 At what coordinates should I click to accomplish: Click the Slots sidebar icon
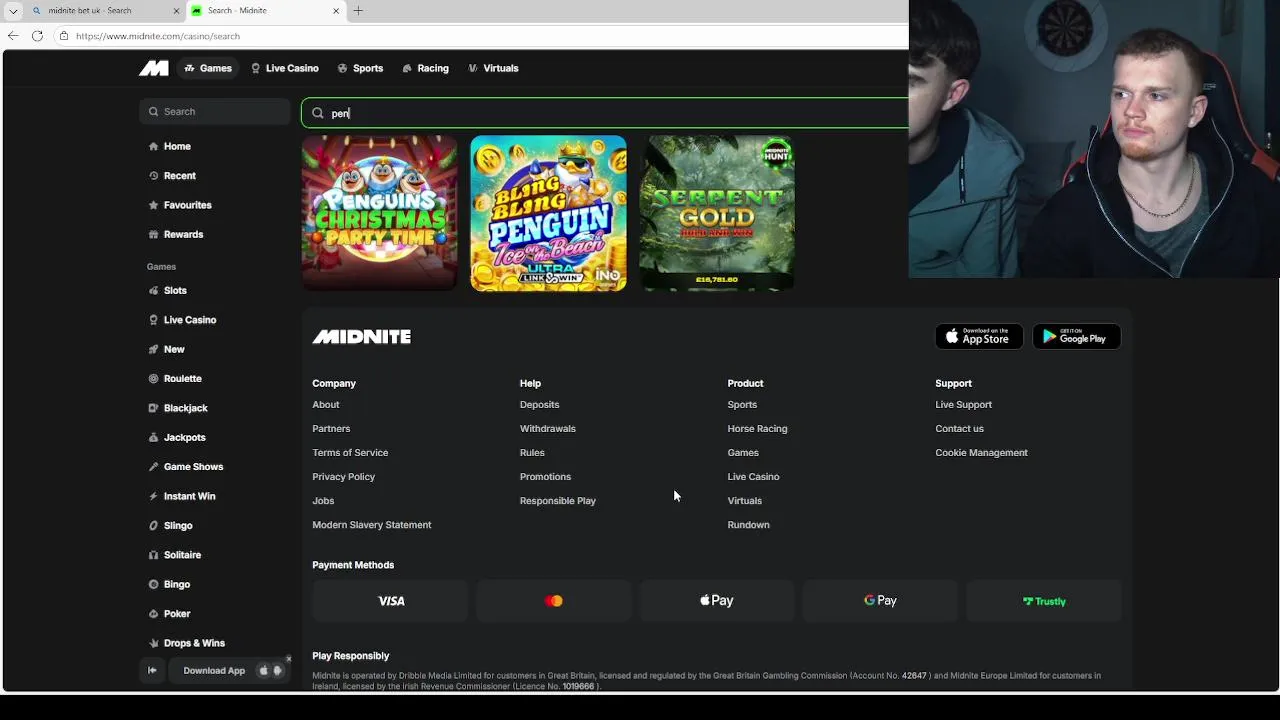(x=153, y=291)
